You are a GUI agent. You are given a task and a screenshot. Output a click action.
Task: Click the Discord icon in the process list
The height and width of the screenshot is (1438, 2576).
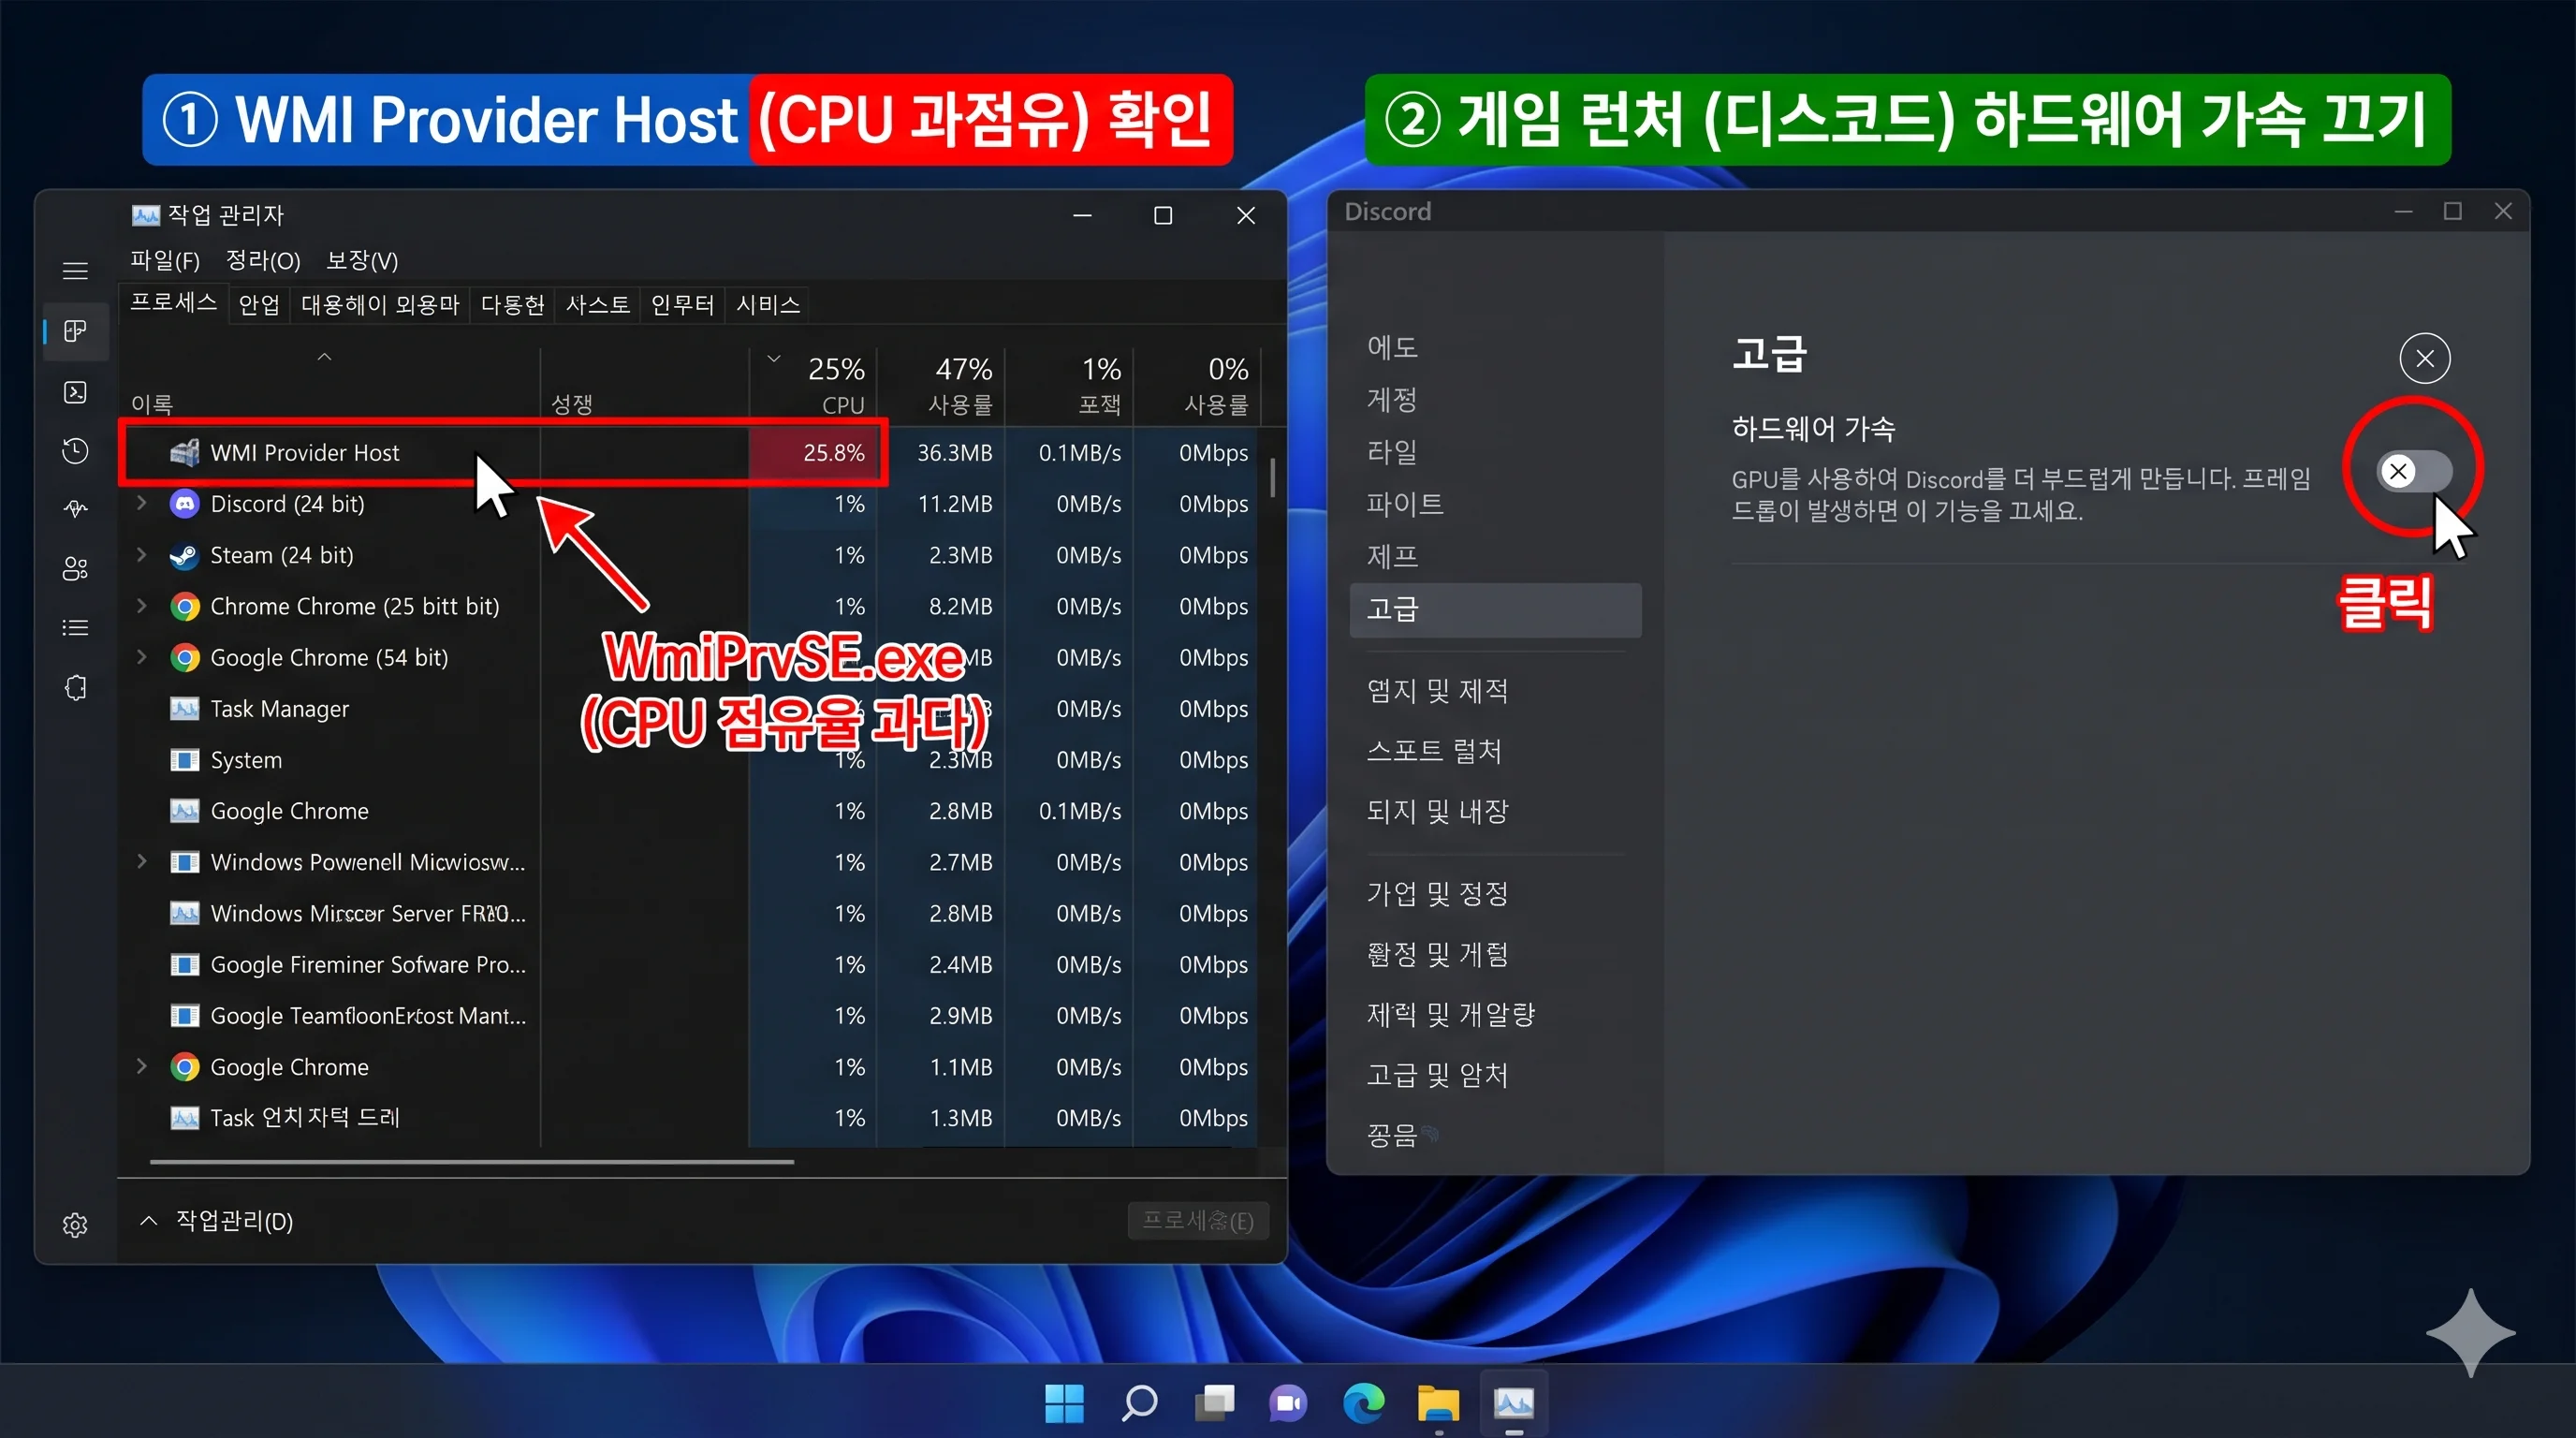click(184, 504)
